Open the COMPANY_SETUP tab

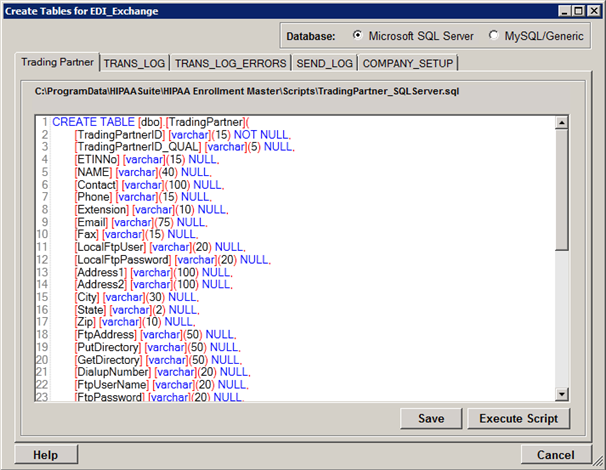(x=407, y=63)
